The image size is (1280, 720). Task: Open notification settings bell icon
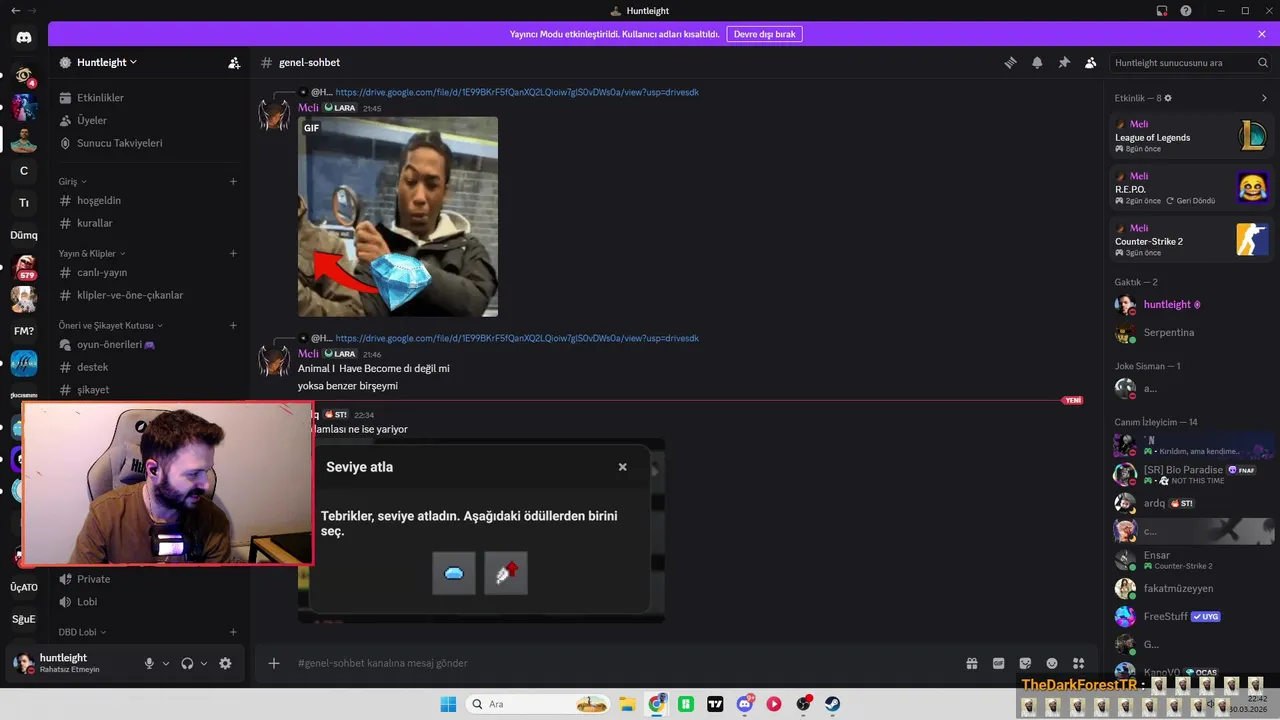pos(1037,62)
